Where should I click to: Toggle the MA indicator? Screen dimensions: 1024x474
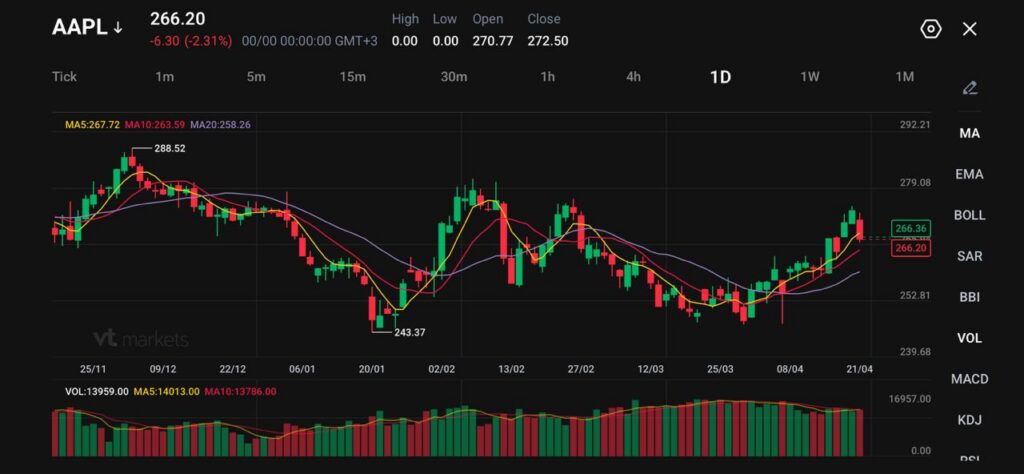point(969,133)
